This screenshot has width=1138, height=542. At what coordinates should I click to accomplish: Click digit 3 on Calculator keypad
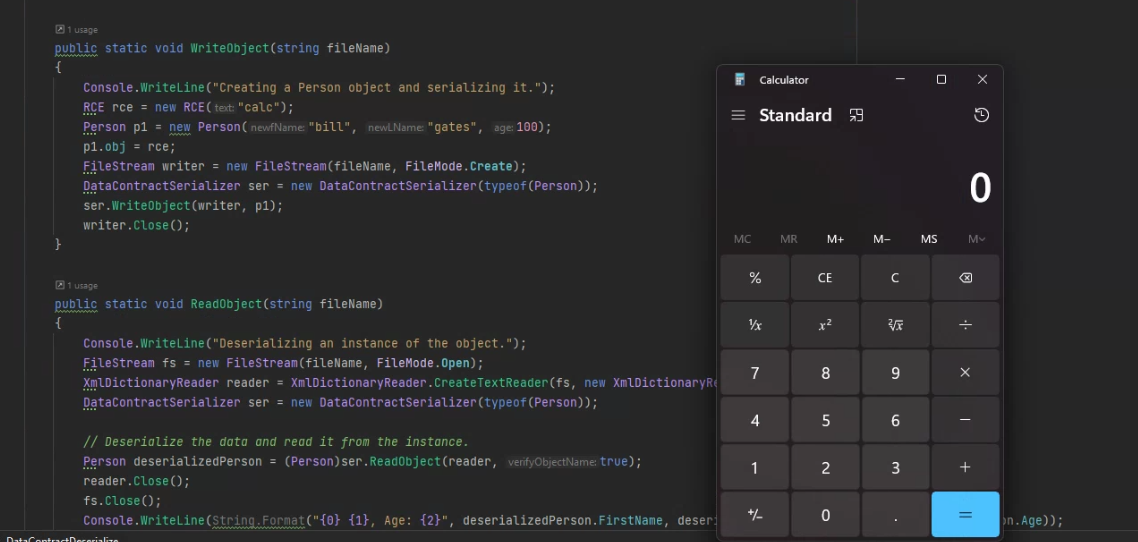[895, 468]
